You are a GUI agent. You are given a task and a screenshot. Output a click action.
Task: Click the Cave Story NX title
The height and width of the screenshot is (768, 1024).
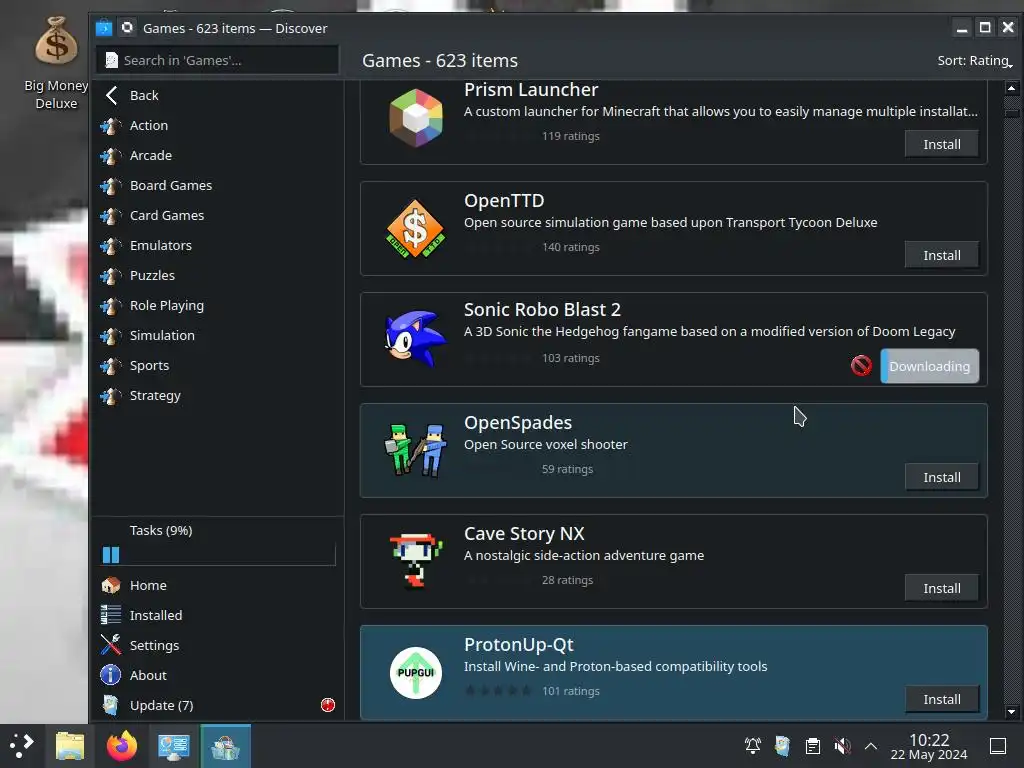pyautogui.click(x=524, y=534)
